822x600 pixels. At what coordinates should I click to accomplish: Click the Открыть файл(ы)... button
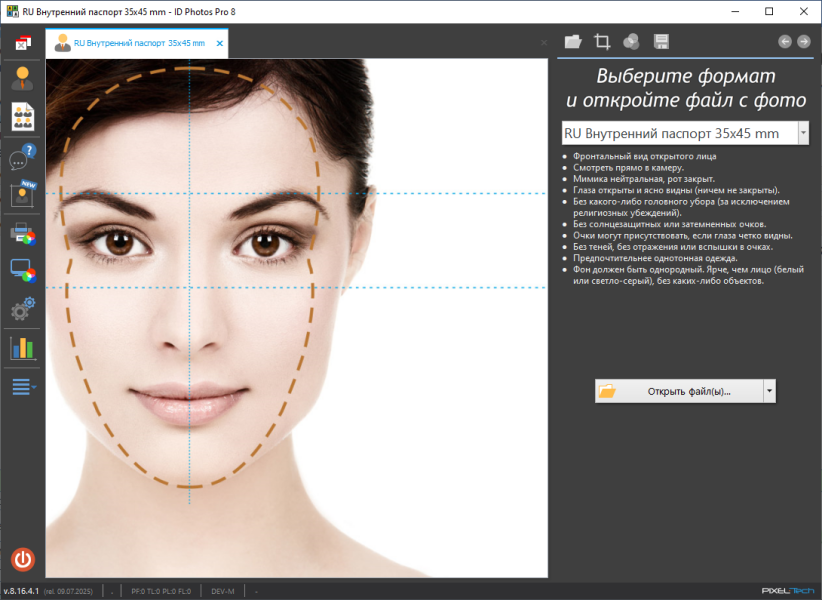679,391
